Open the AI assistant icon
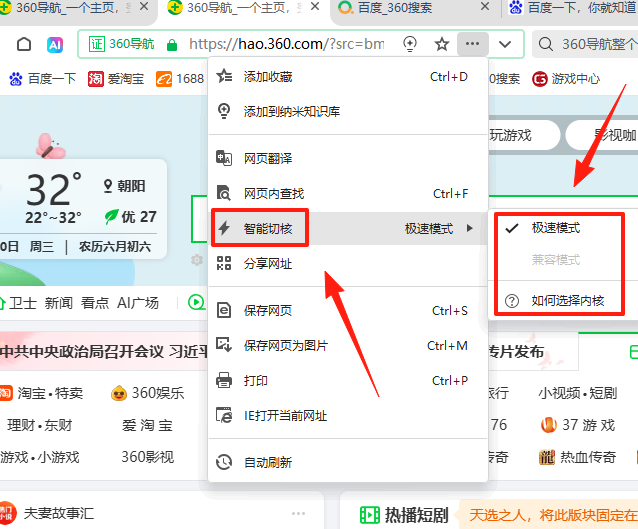Screen dimensions: 638x529 [55, 44]
